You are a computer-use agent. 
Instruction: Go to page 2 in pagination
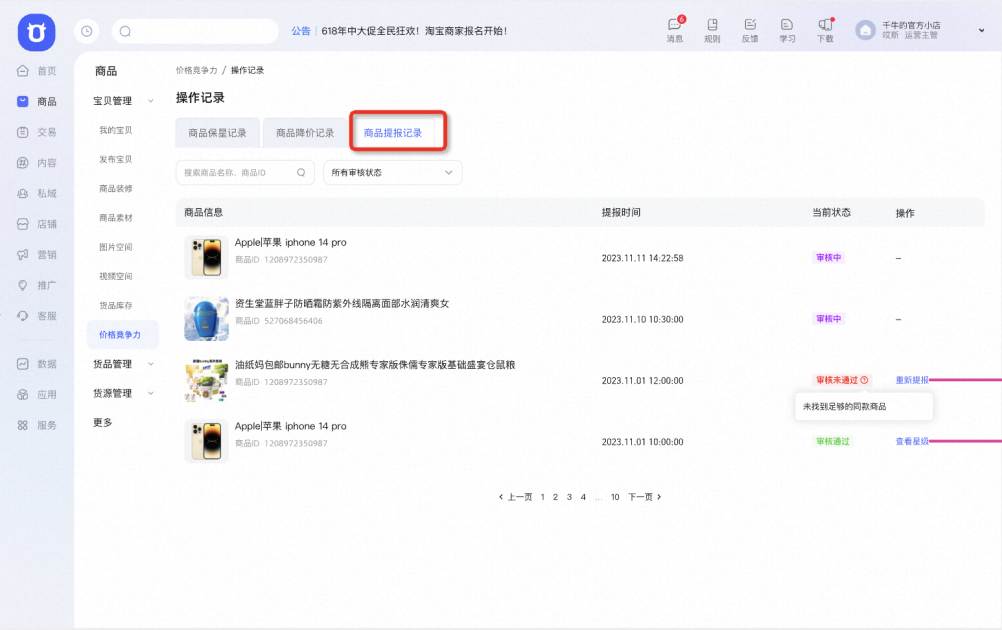pyautogui.click(x=555, y=497)
